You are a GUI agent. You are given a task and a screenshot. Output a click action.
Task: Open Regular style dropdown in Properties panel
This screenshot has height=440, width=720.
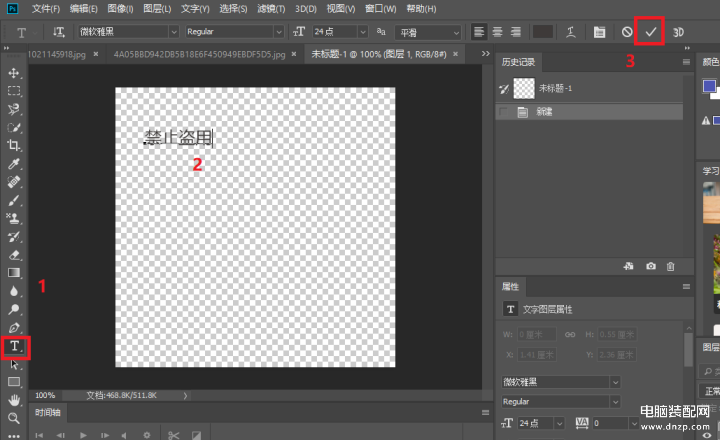pyautogui.click(x=615, y=401)
